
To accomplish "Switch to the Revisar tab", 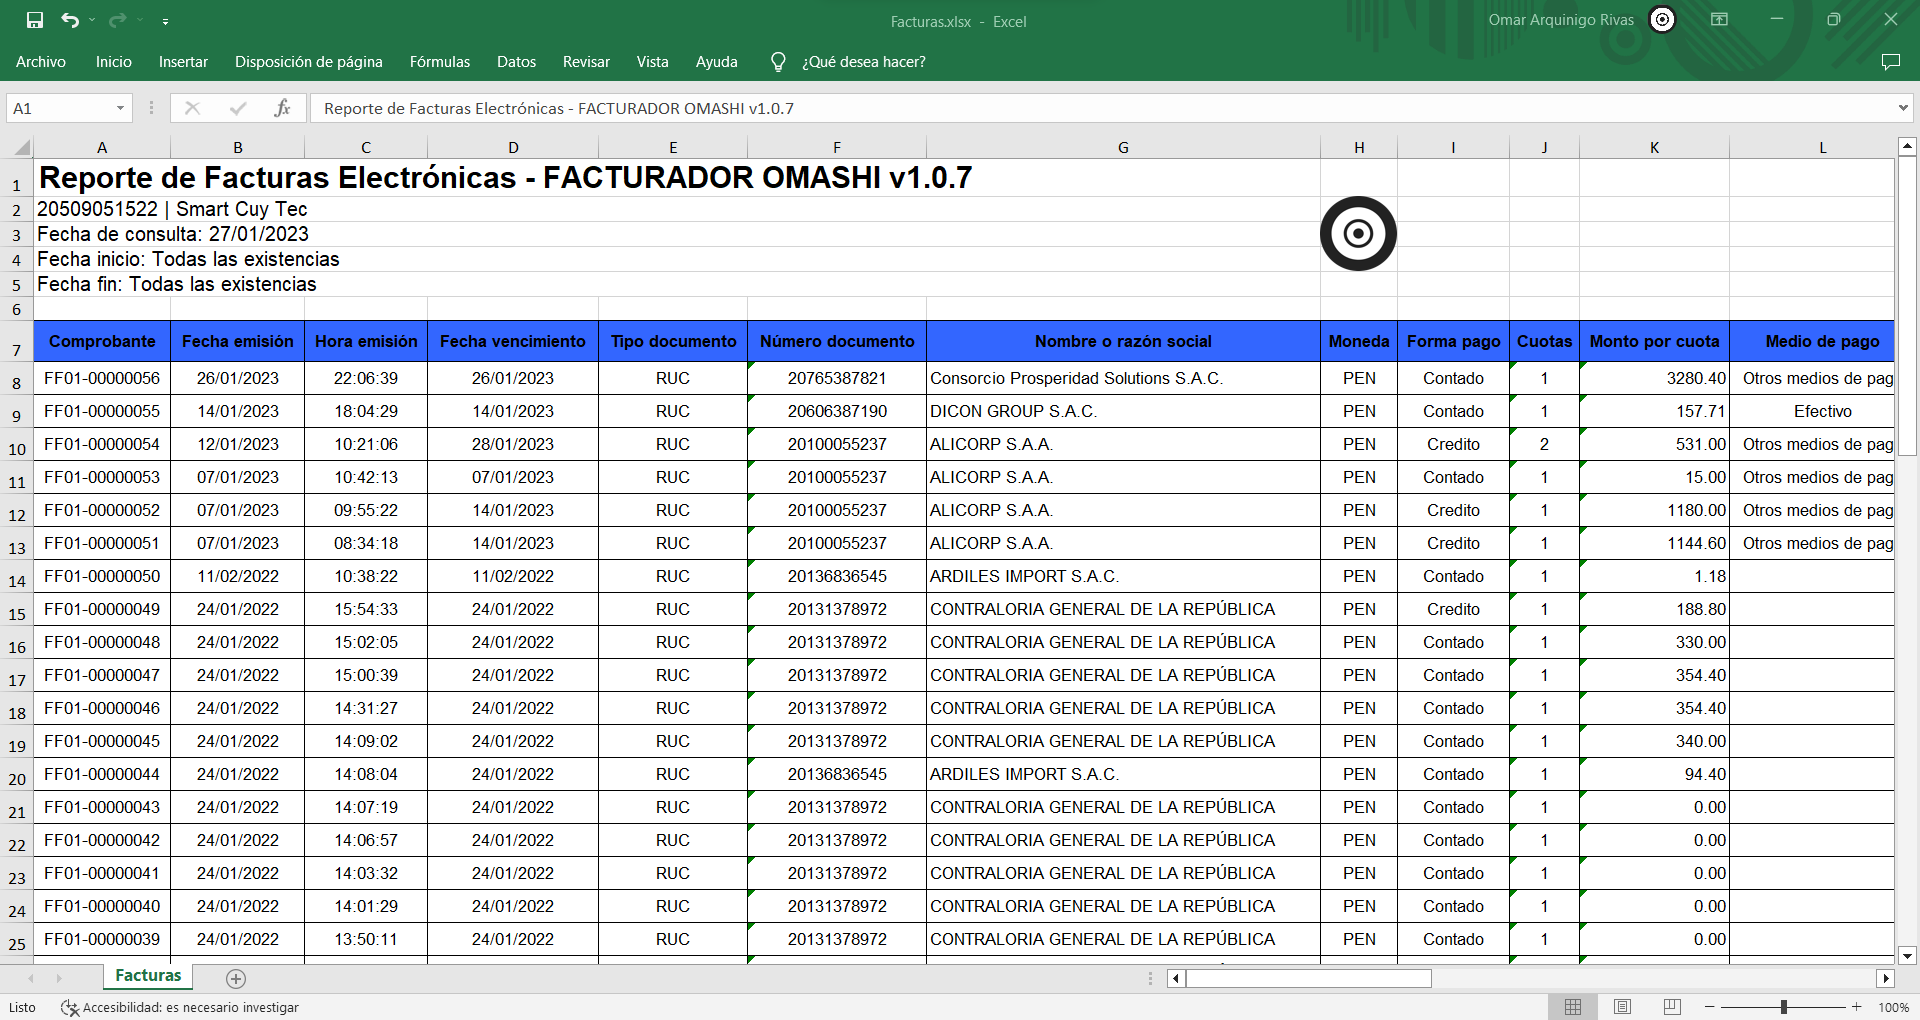I will (x=586, y=62).
